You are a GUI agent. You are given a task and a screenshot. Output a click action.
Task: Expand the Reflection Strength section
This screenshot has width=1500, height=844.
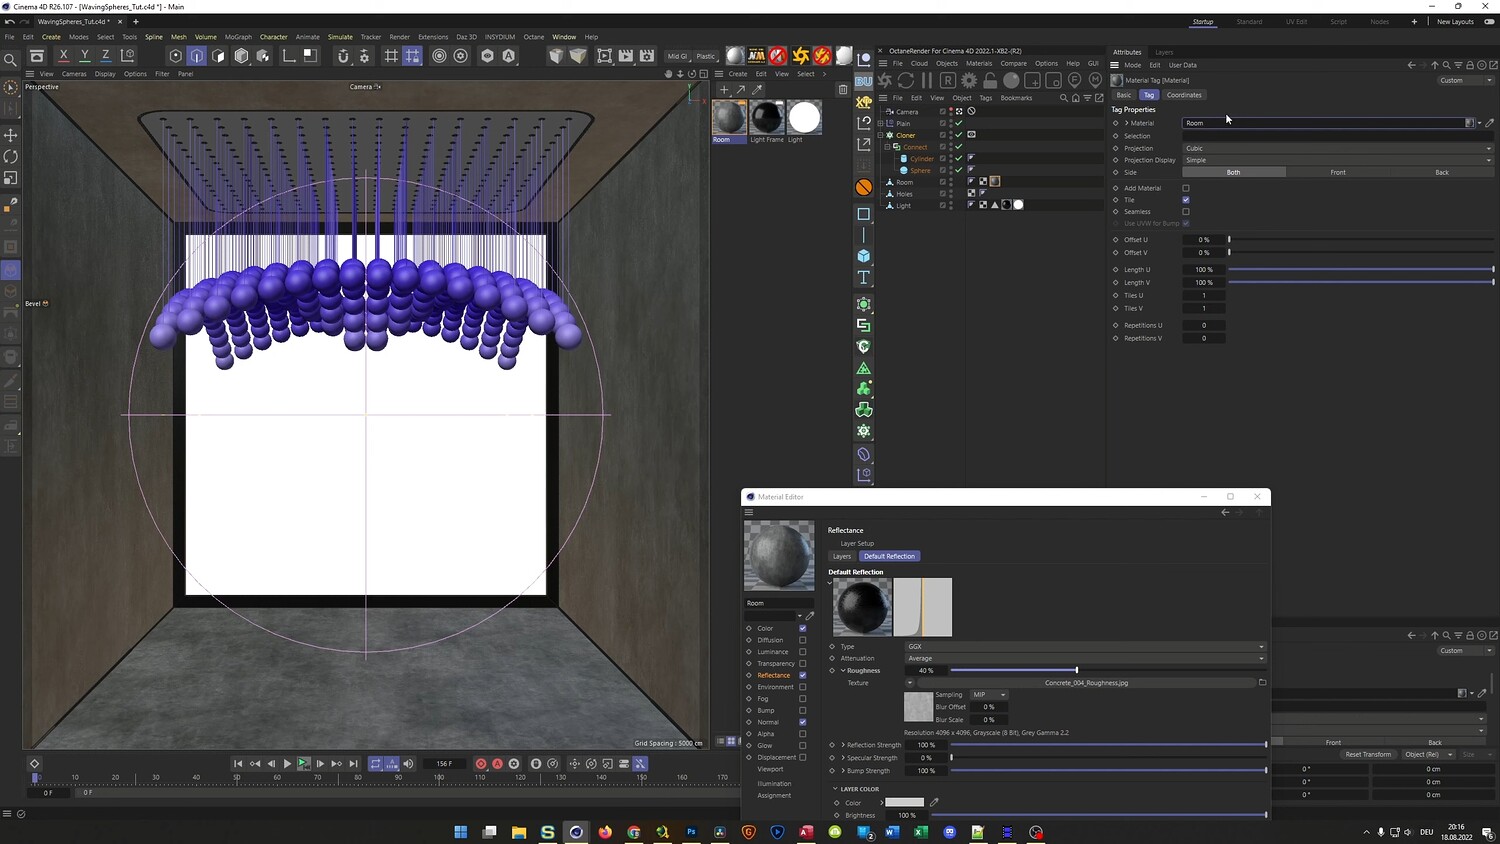click(843, 745)
